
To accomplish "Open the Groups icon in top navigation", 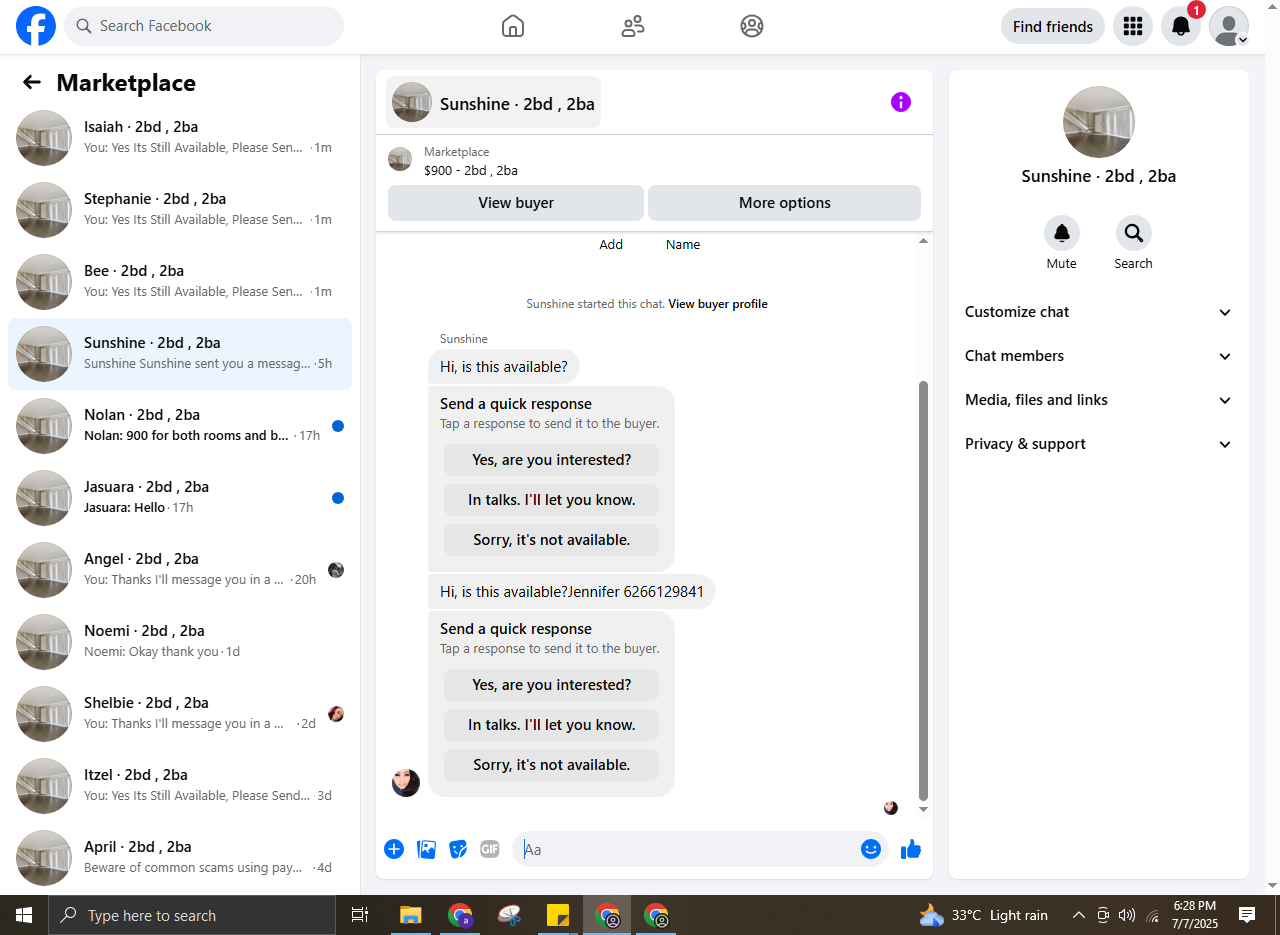I will pos(752,26).
